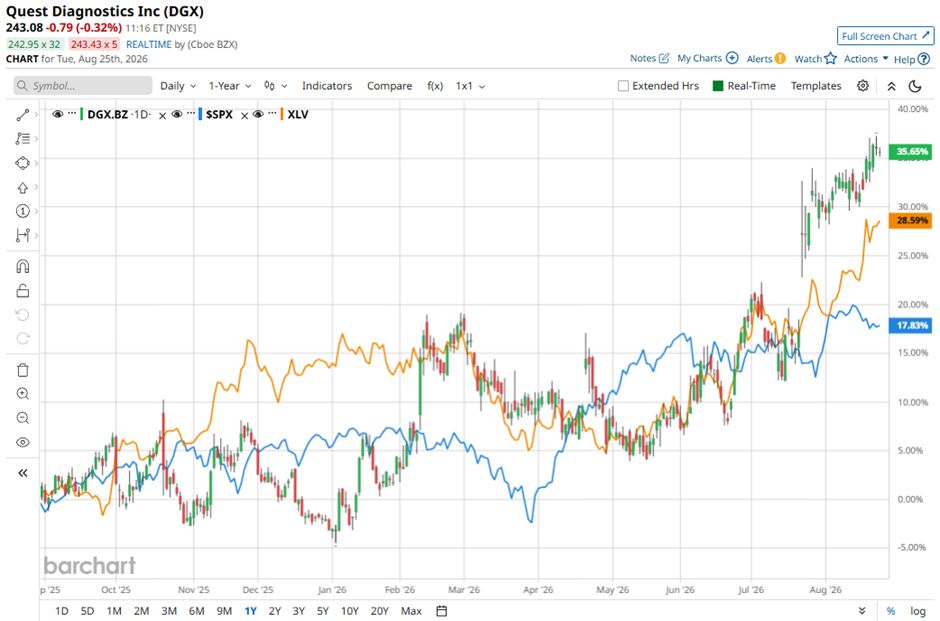Viewport: 940px width, 621px height.
Task: Open the Compare menu
Action: tap(390, 86)
